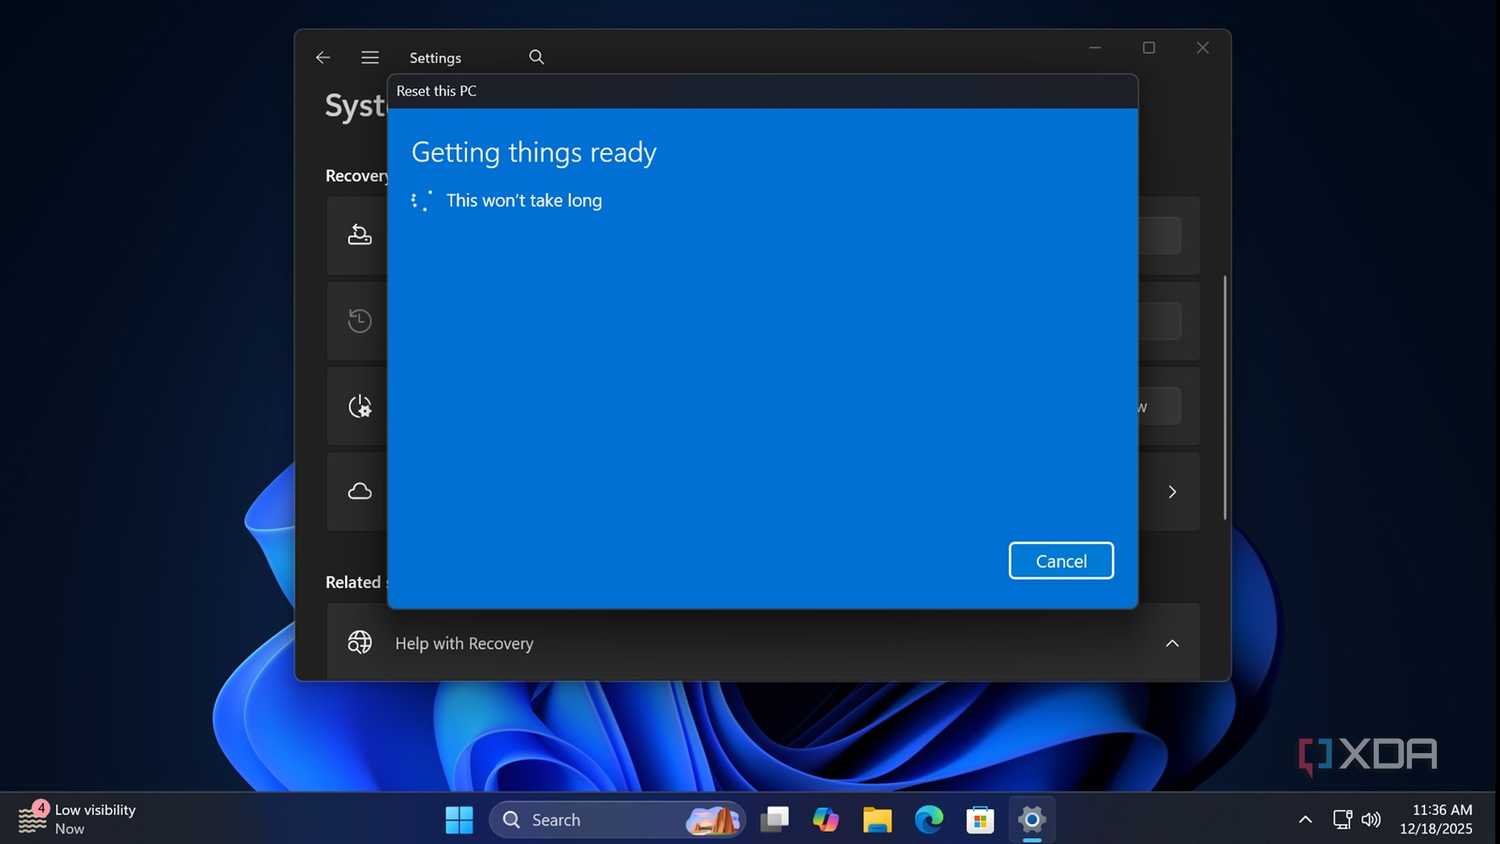Click the Help with Recovery globe icon
The image size is (1500, 844).
point(359,642)
